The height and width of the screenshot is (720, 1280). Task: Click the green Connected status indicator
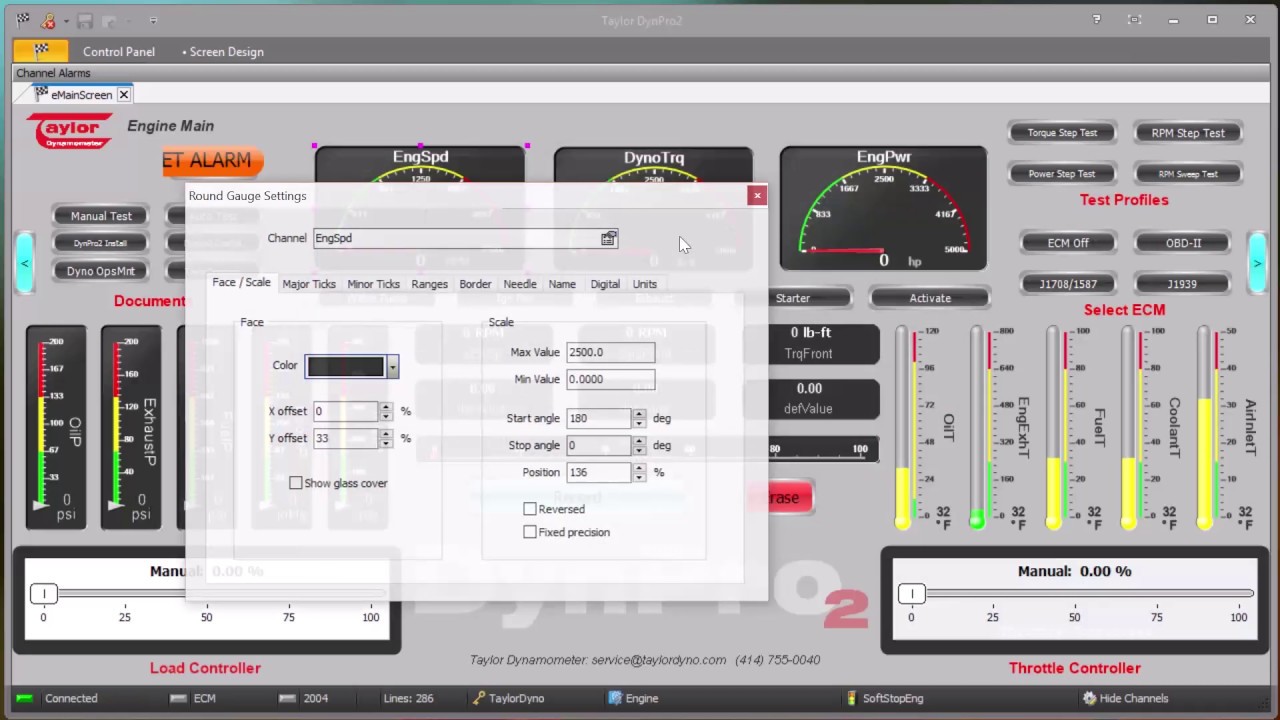click(25, 699)
